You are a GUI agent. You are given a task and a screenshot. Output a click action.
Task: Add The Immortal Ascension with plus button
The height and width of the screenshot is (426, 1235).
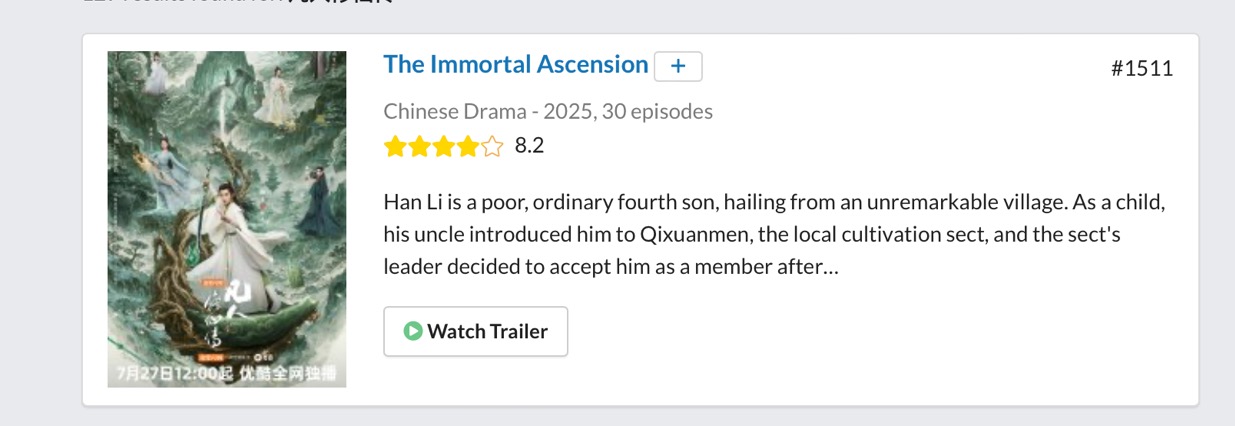(678, 66)
